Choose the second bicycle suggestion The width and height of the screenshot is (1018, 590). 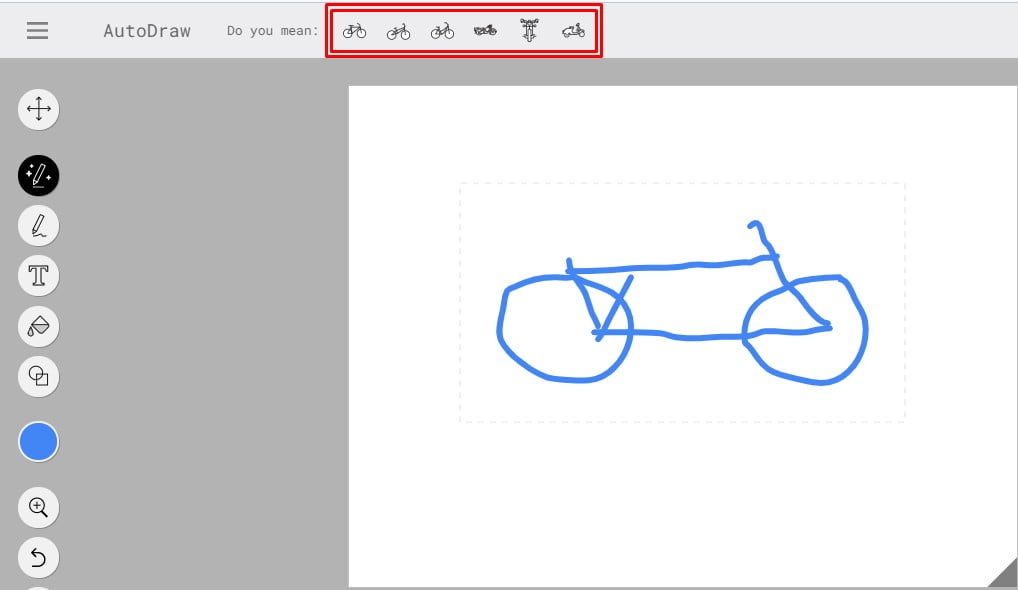click(398, 31)
